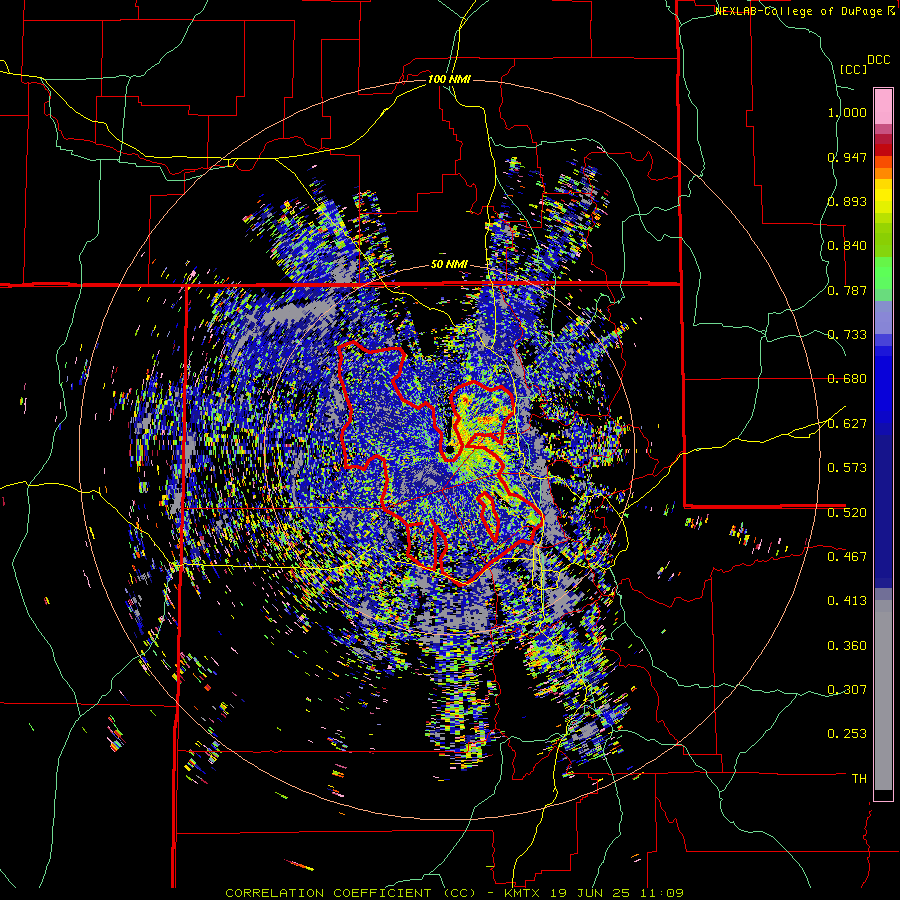Viewport: 900px width, 900px height.
Task: Click the 0.680 legend value
Action: pos(847,379)
